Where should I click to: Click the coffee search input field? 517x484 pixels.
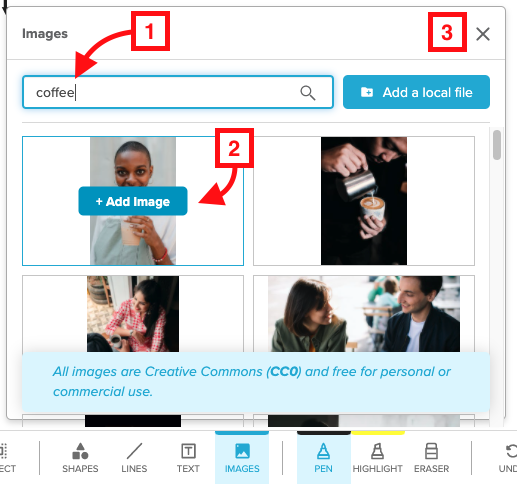coord(178,92)
